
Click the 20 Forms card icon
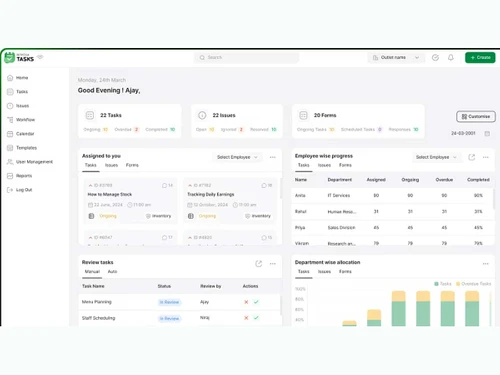coord(303,115)
